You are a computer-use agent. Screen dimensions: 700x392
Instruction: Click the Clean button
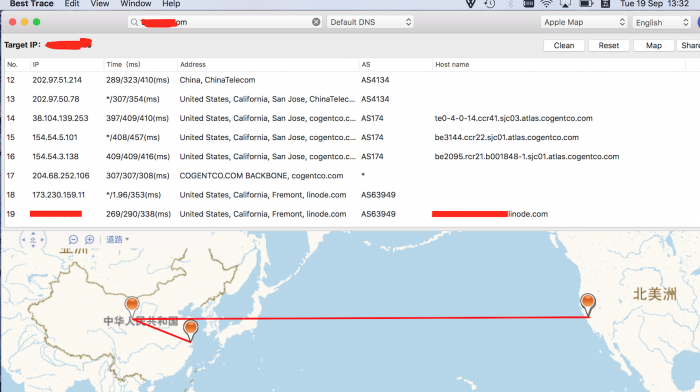(x=564, y=46)
